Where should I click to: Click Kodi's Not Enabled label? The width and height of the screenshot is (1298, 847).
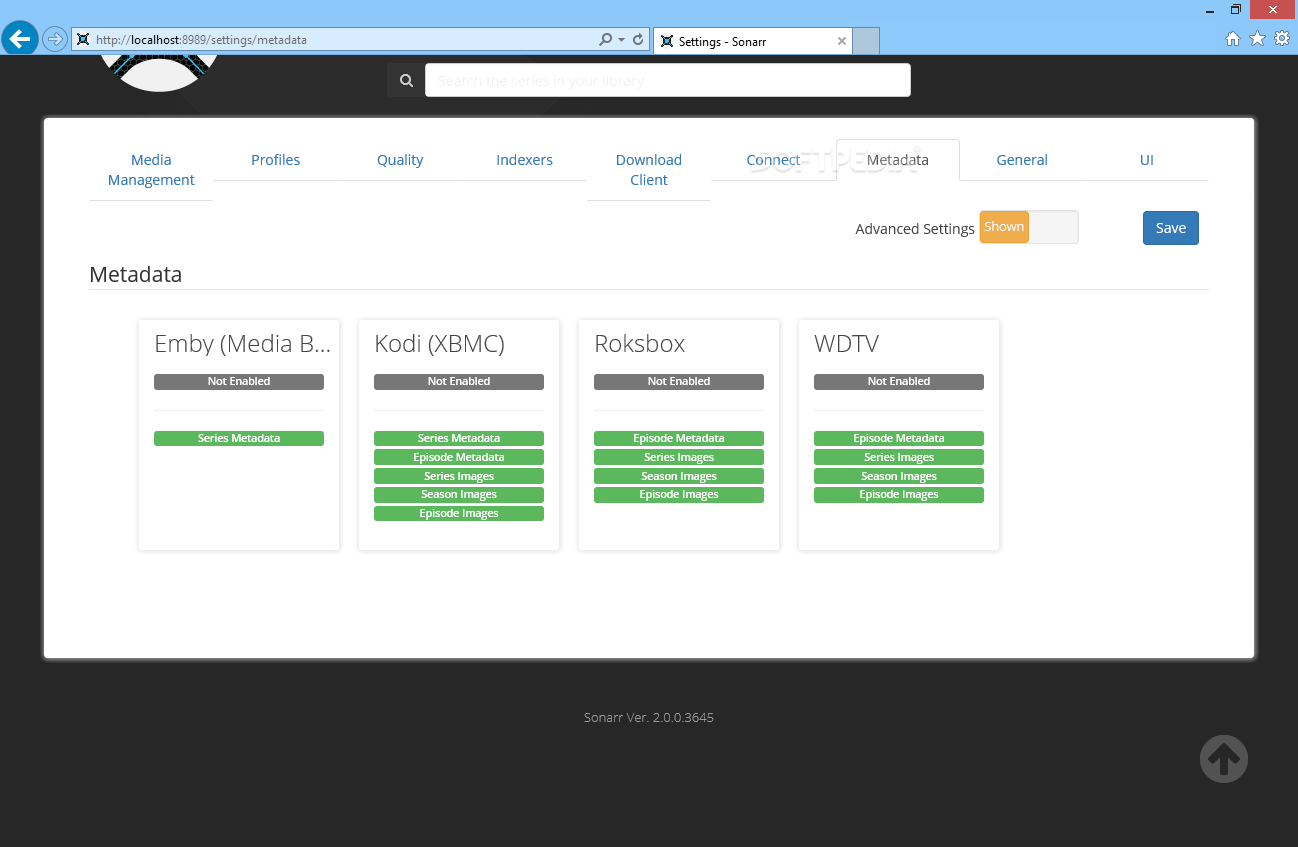click(x=459, y=382)
